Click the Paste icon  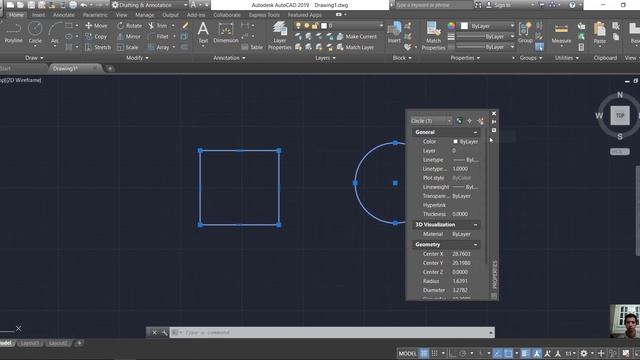[600, 33]
